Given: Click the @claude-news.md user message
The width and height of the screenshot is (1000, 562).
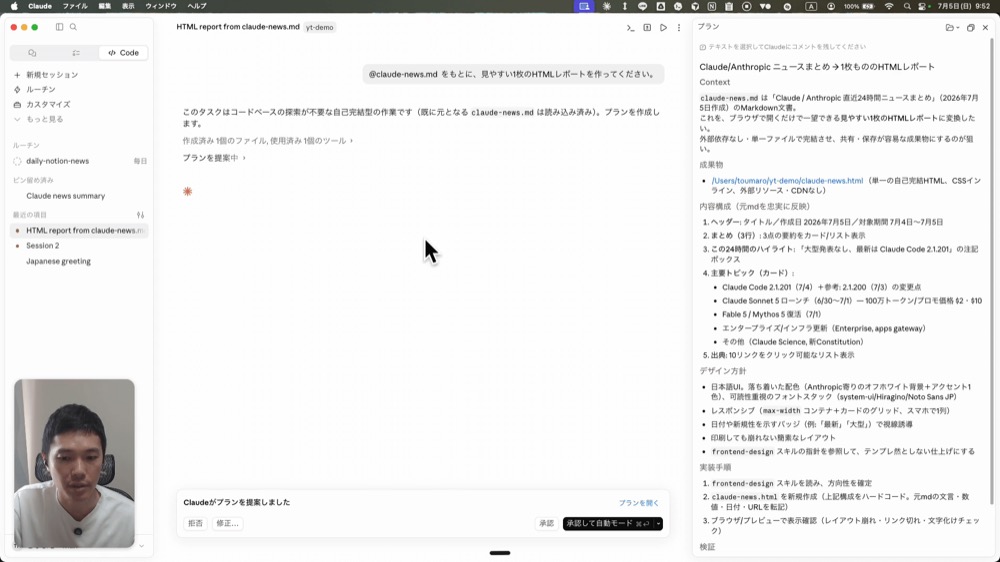Looking at the screenshot, I should click(513, 74).
